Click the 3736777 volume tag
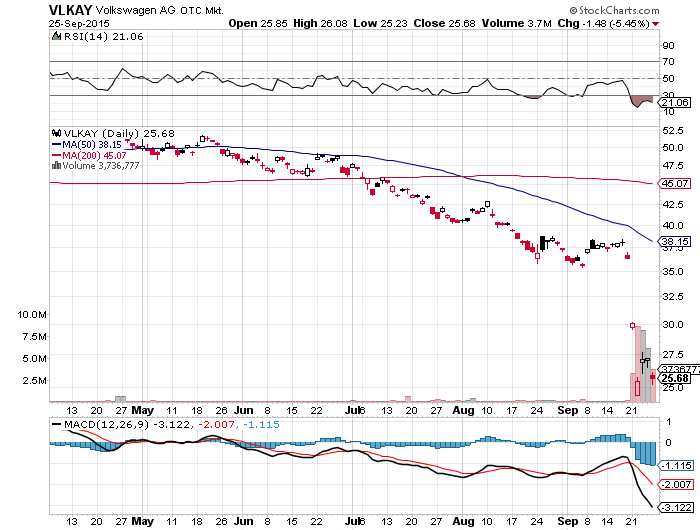 [679, 369]
